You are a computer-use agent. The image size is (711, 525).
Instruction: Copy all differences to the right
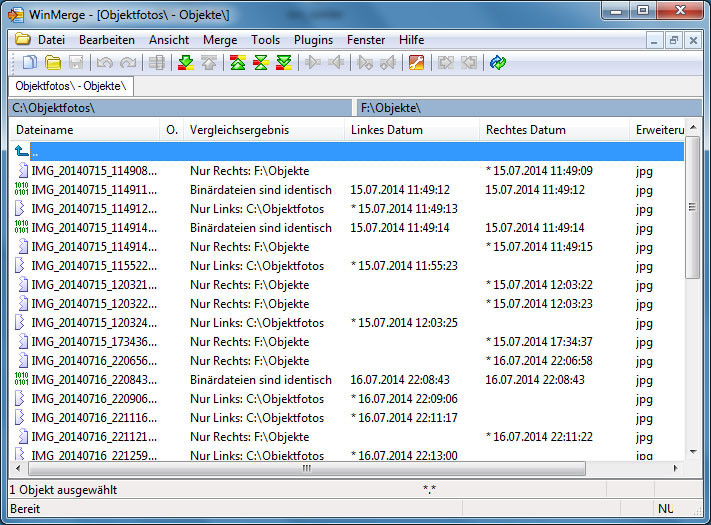pos(446,62)
